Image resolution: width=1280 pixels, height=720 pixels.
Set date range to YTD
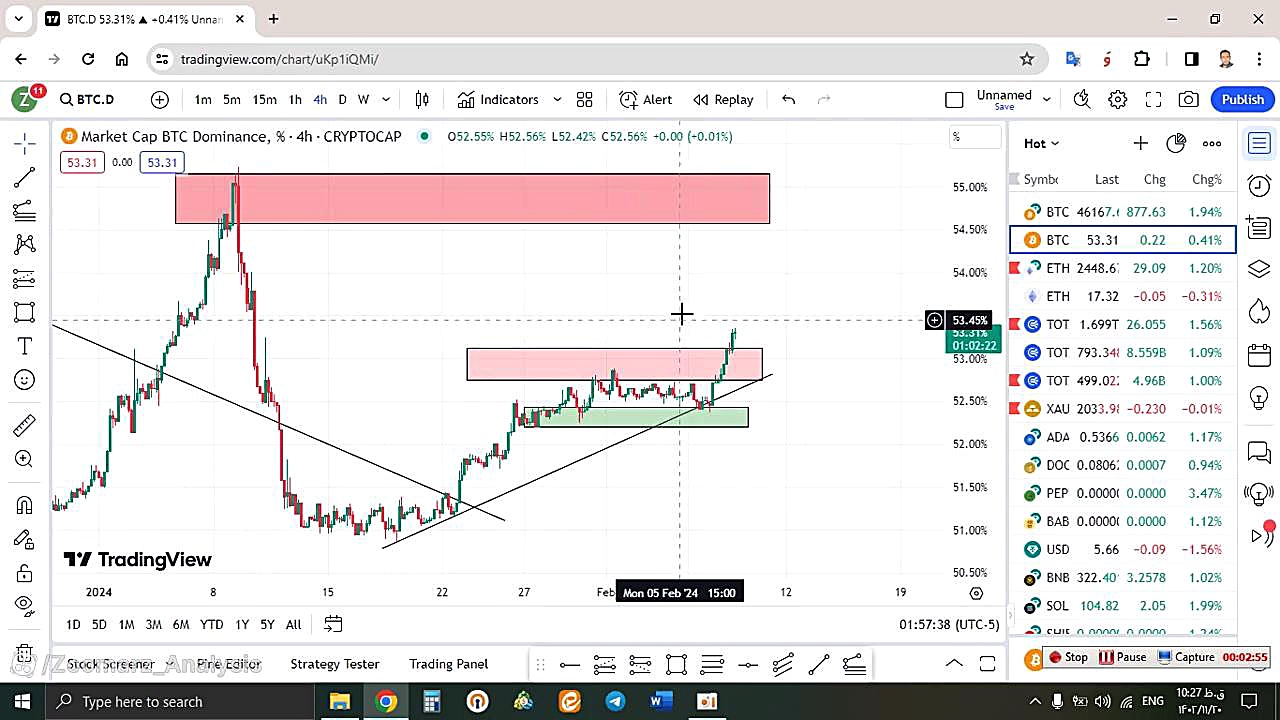click(211, 624)
